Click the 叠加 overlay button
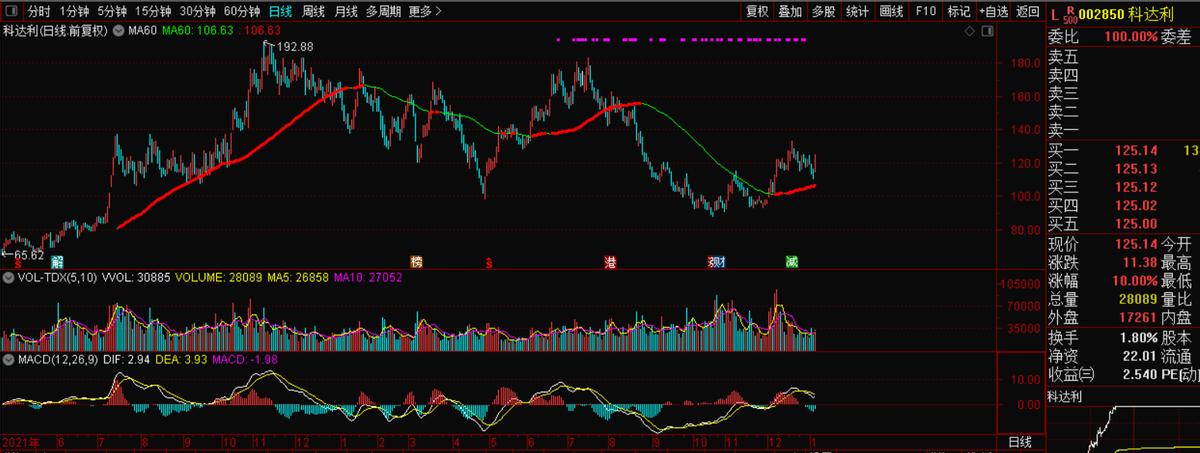The image size is (1200, 453). pos(790,12)
